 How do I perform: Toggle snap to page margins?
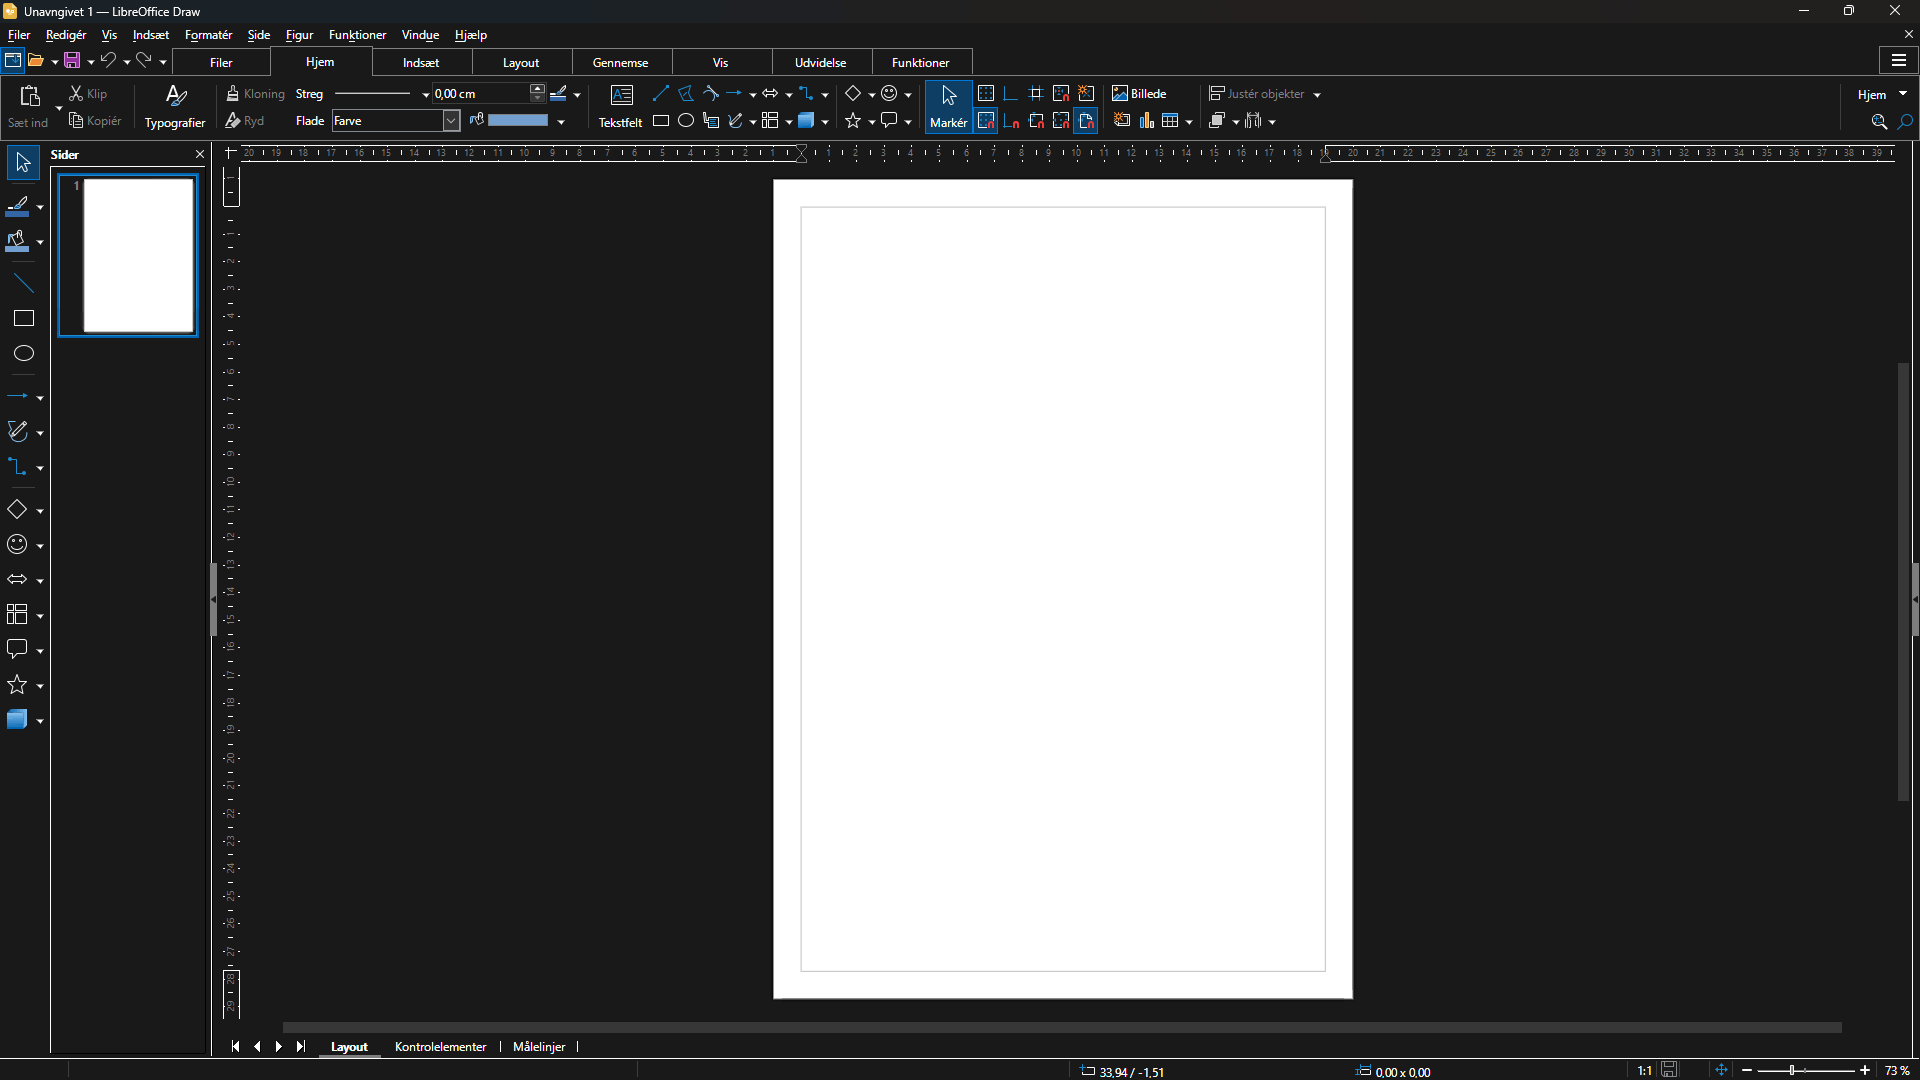click(1087, 120)
